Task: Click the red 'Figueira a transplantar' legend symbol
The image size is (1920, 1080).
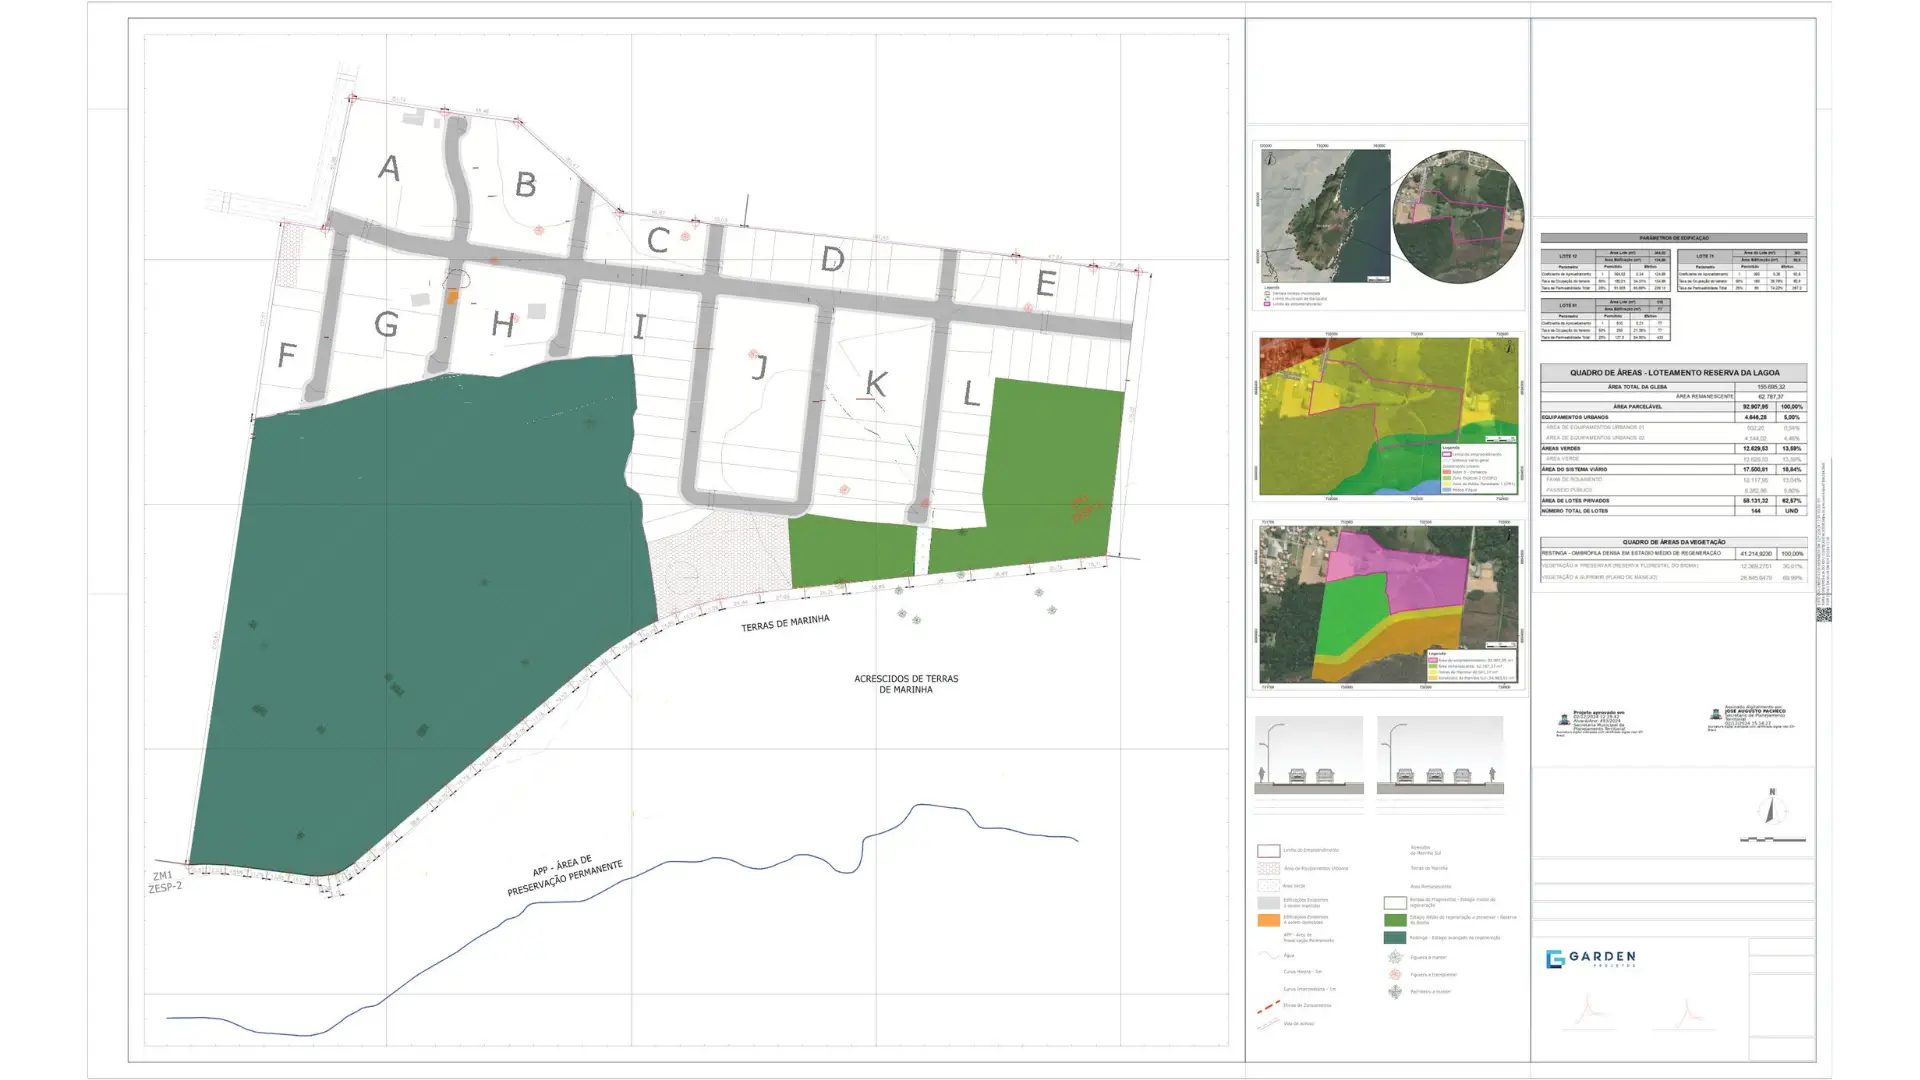Action: (x=1395, y=974)
